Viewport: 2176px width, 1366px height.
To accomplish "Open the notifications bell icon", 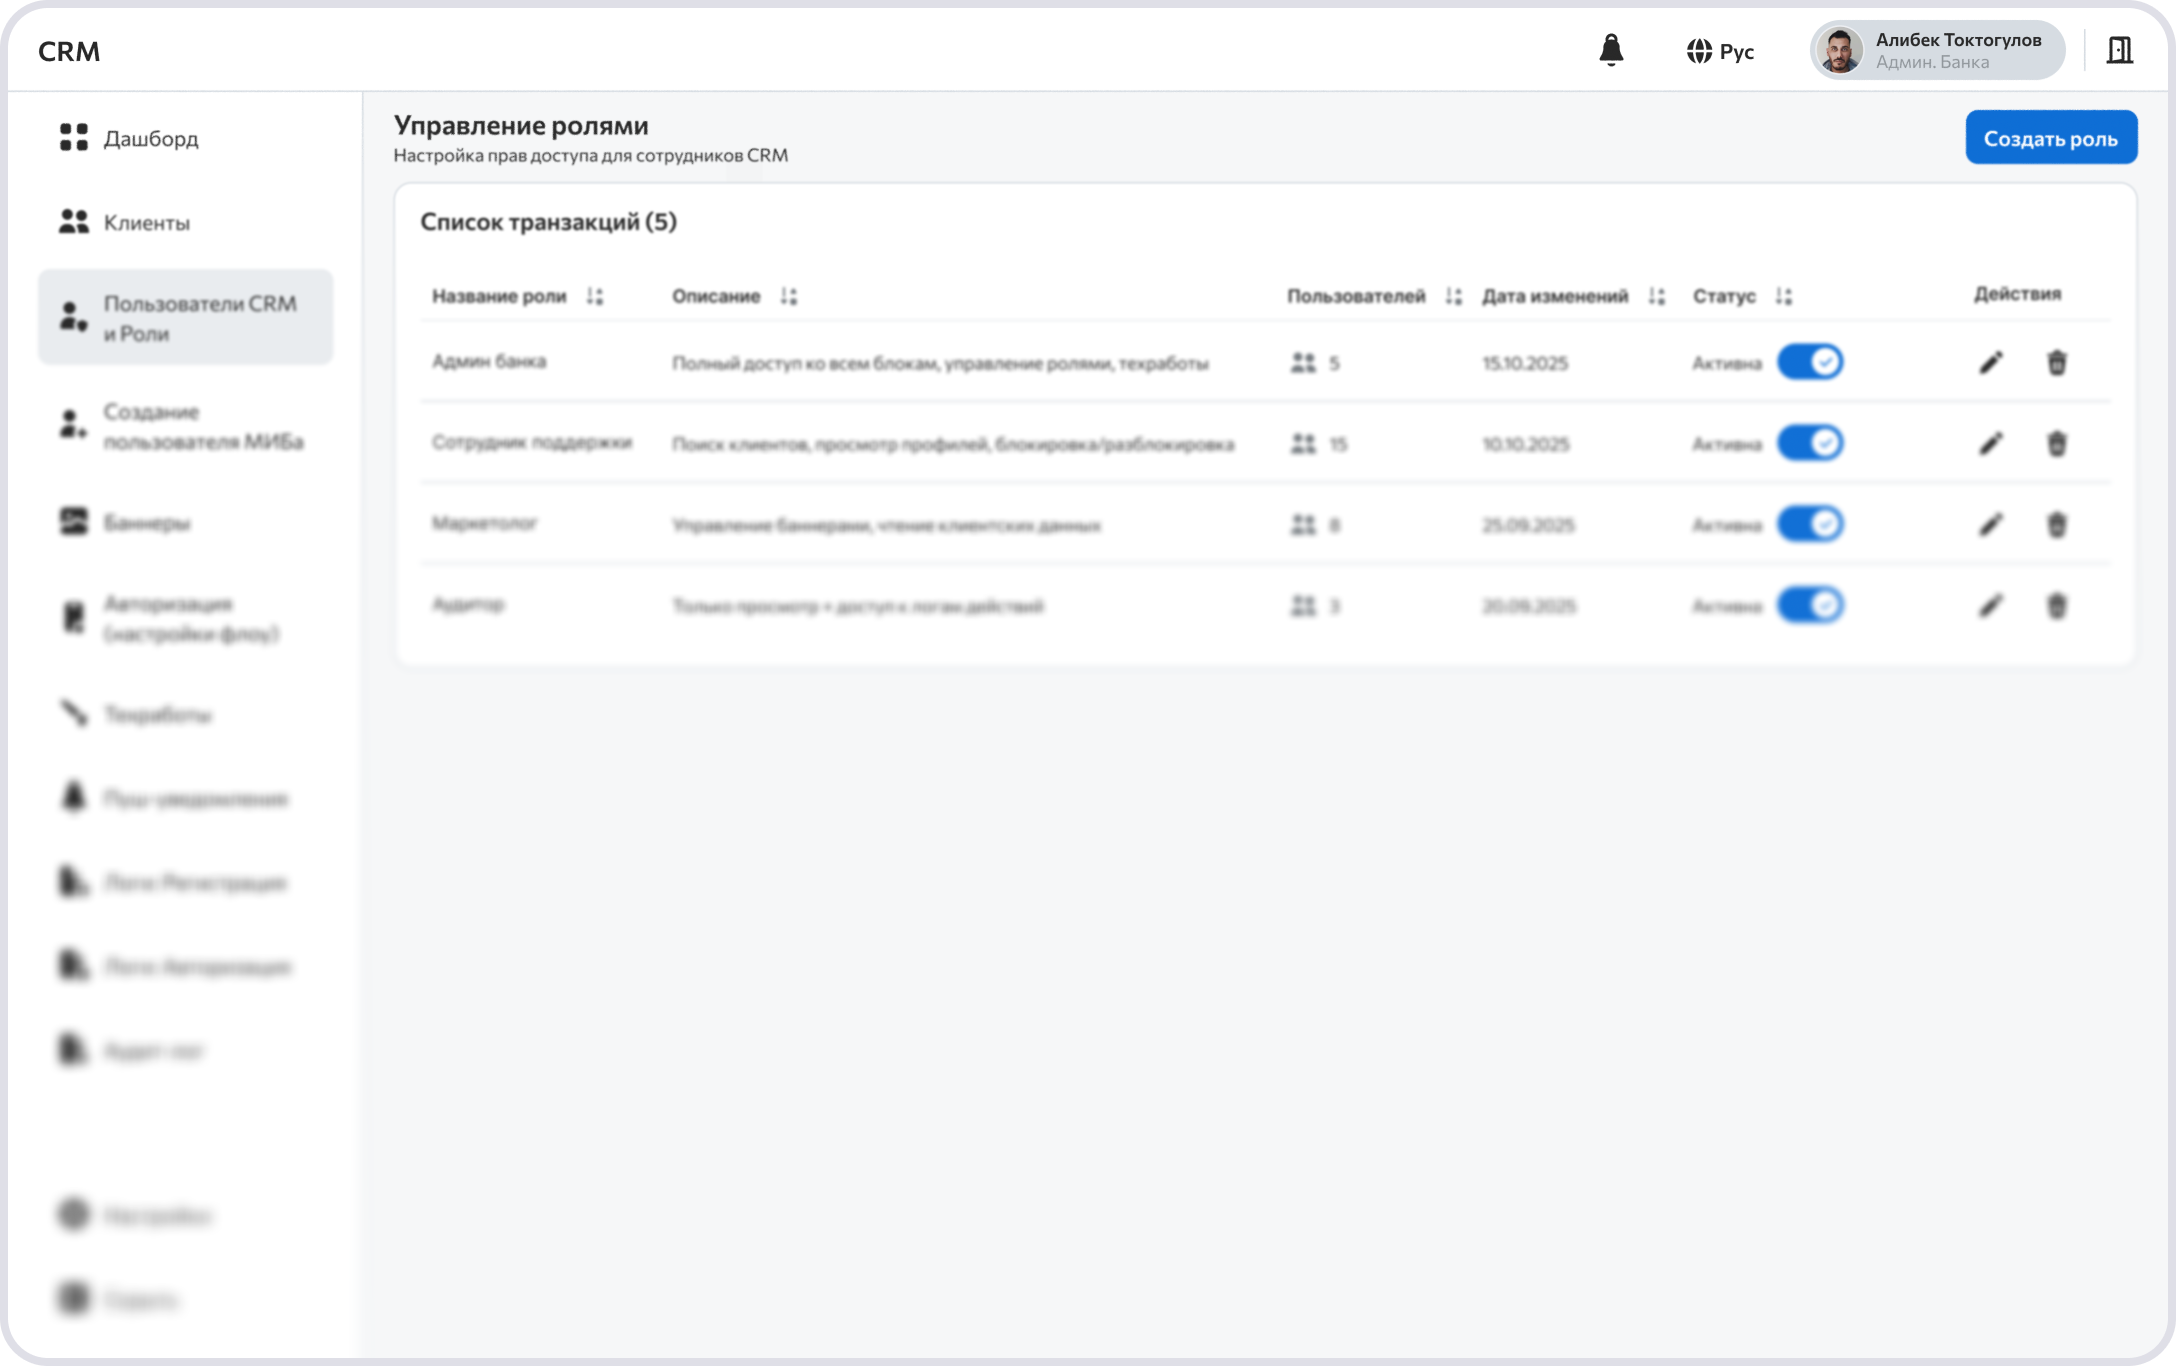I will [x=1611, y=50].
